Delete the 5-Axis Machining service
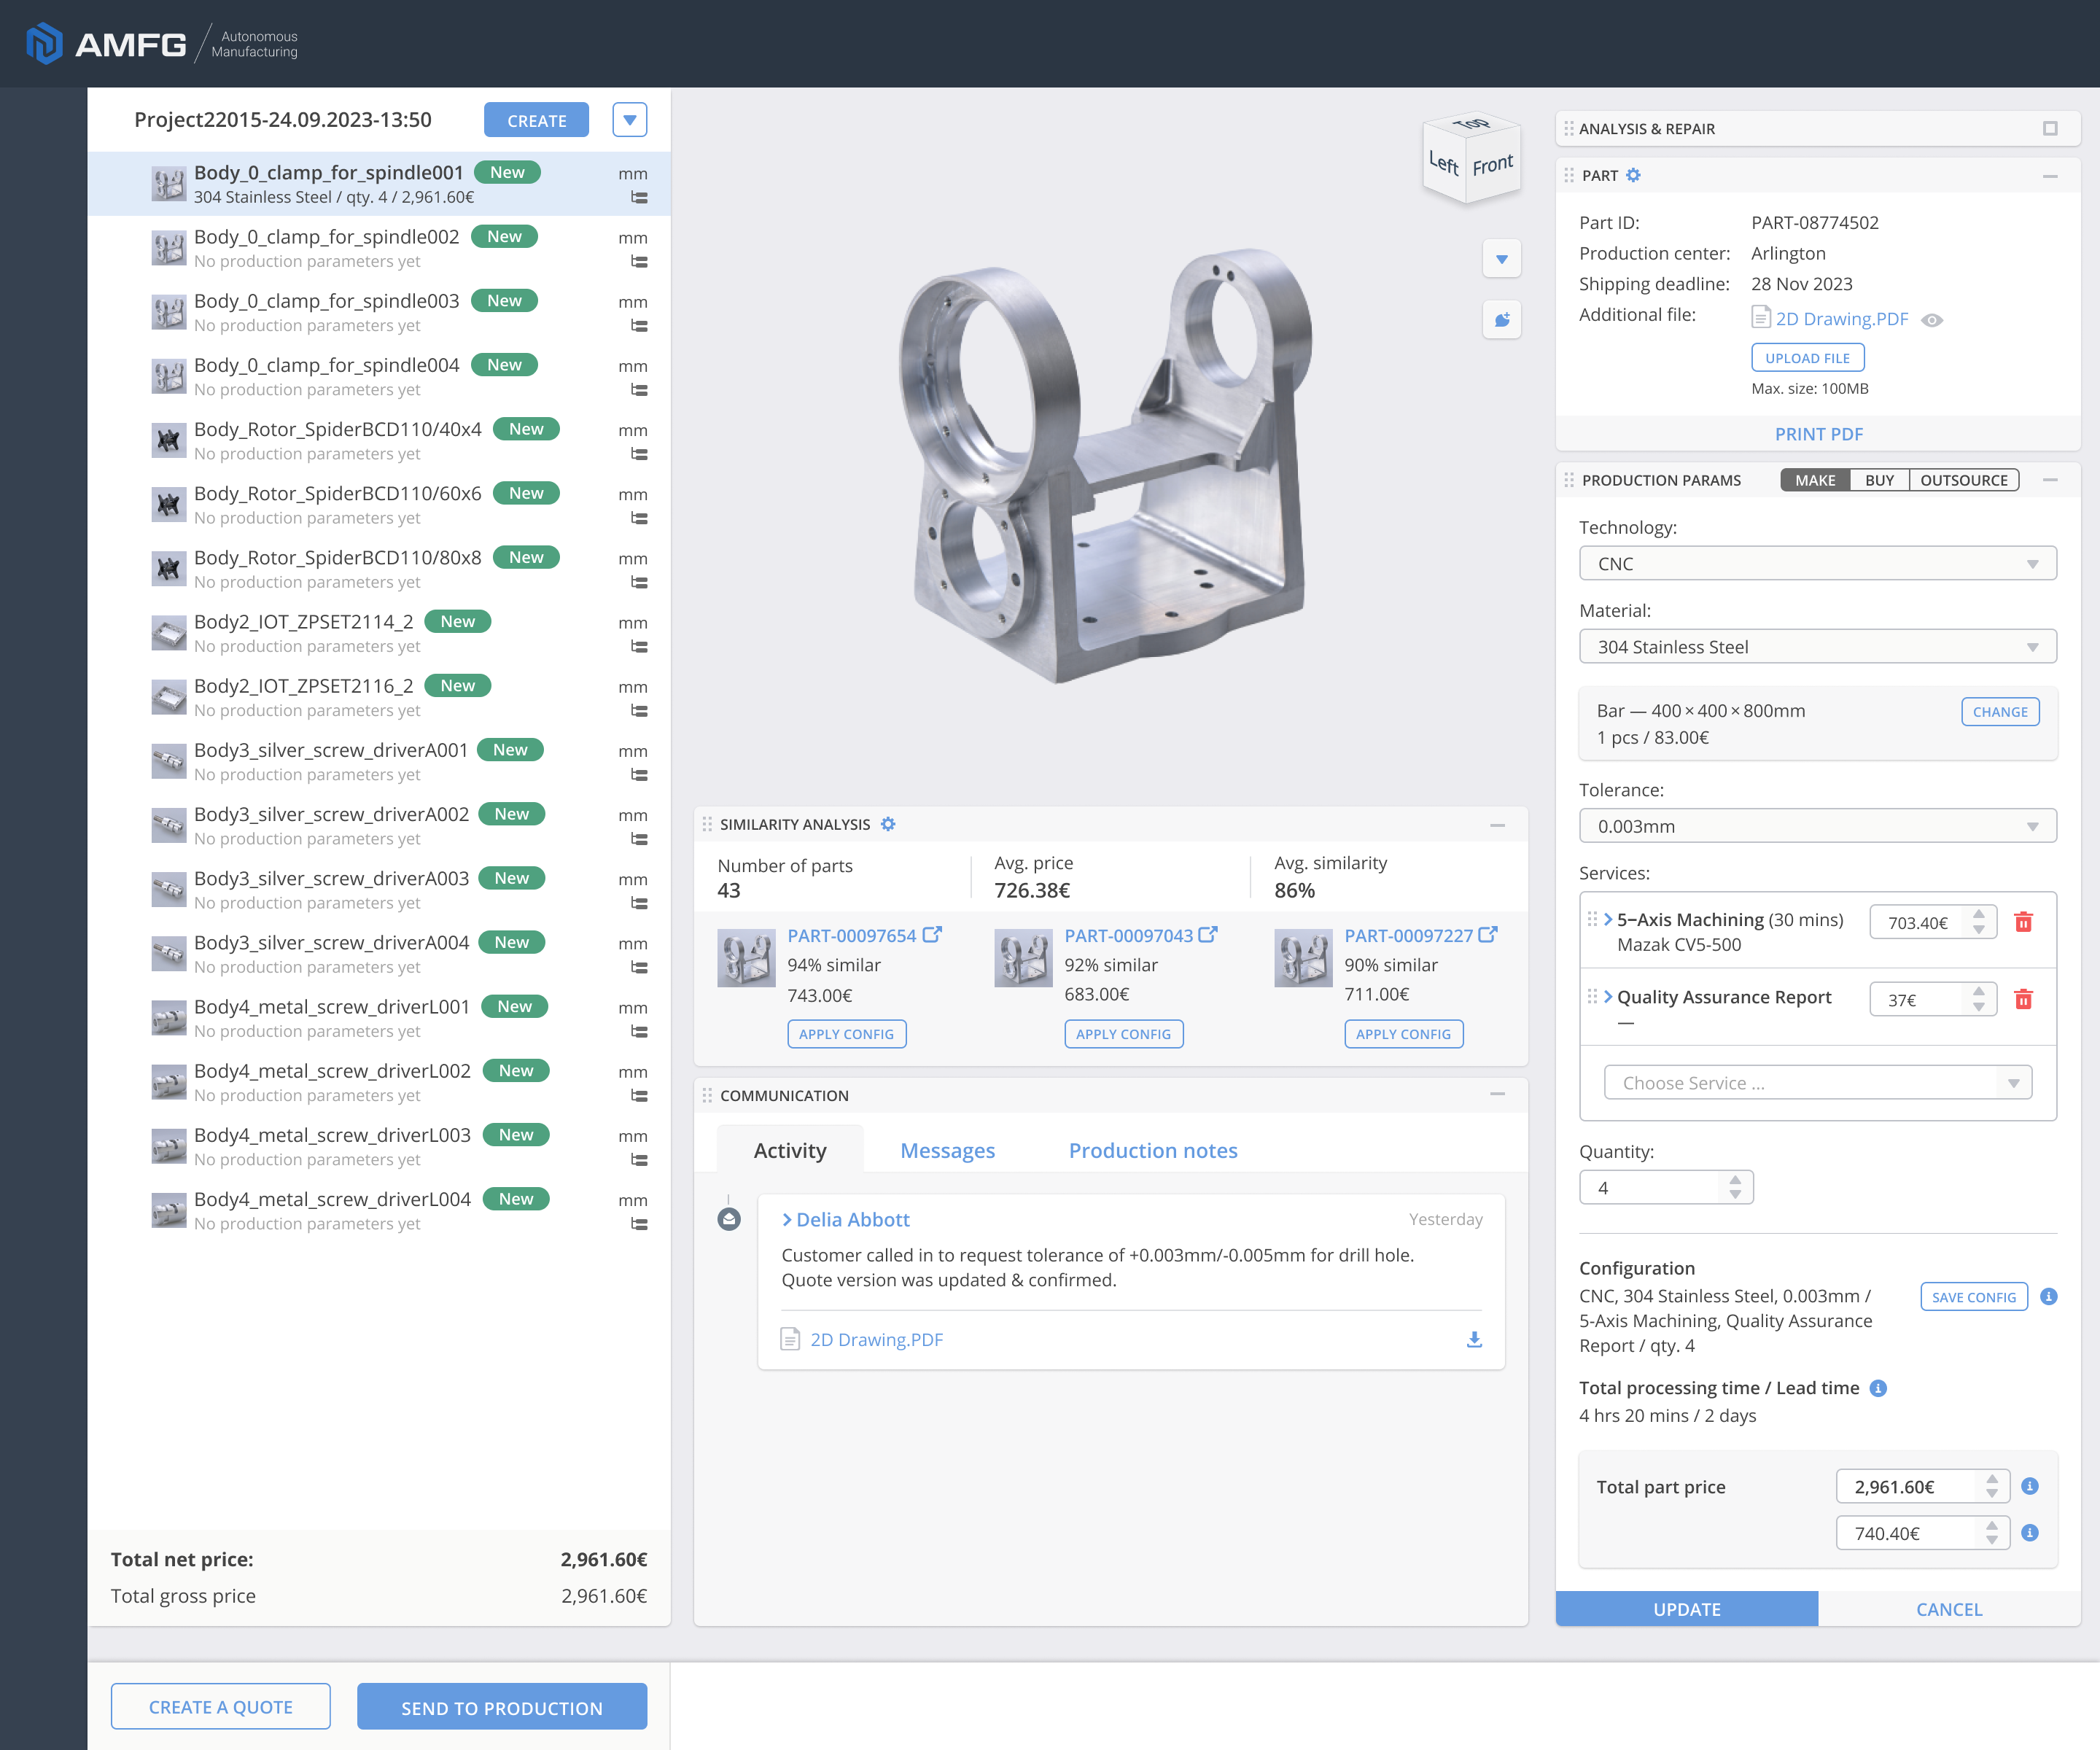 click(2023, 922)
